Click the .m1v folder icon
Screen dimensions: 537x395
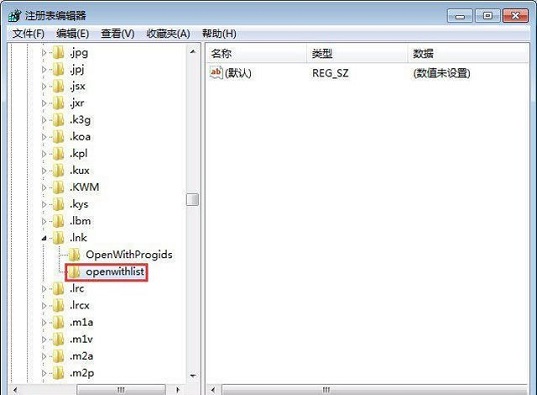[58, 339]
